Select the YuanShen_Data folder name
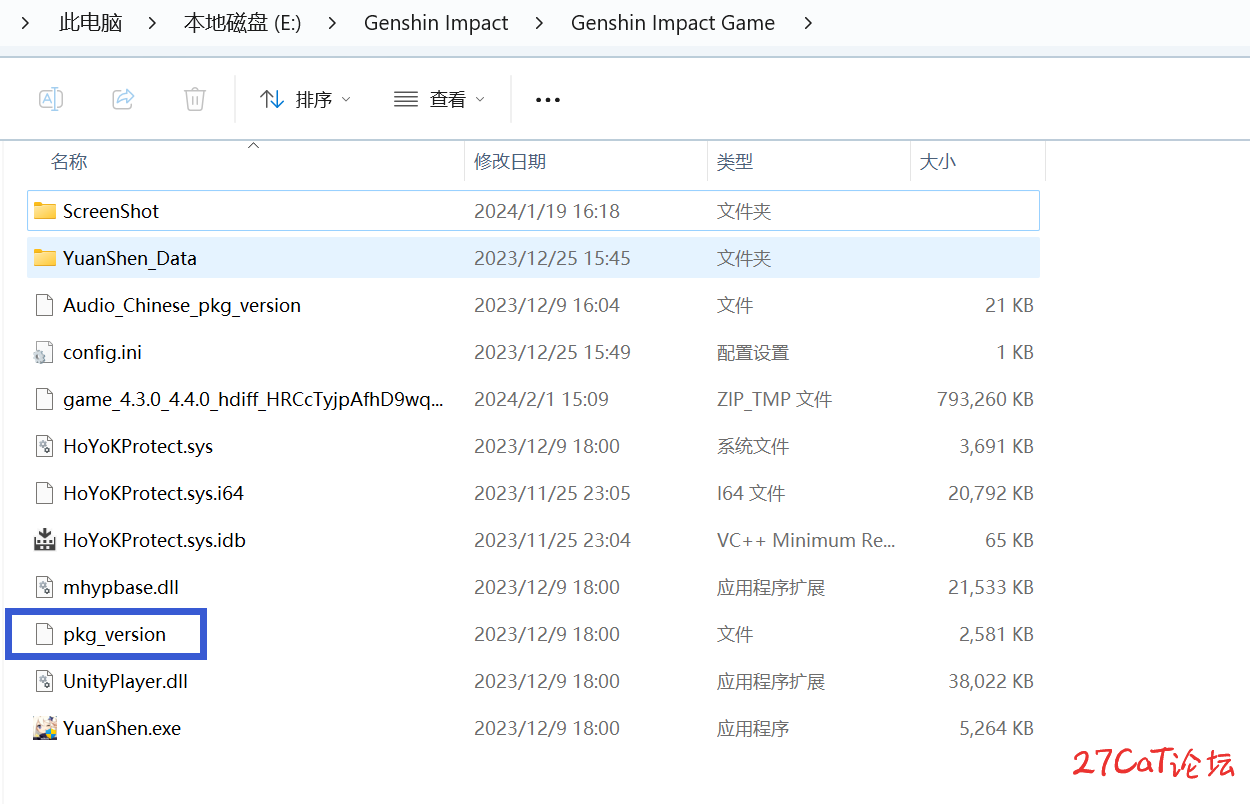The image size is (1250, 804). (x=130, y=258)
